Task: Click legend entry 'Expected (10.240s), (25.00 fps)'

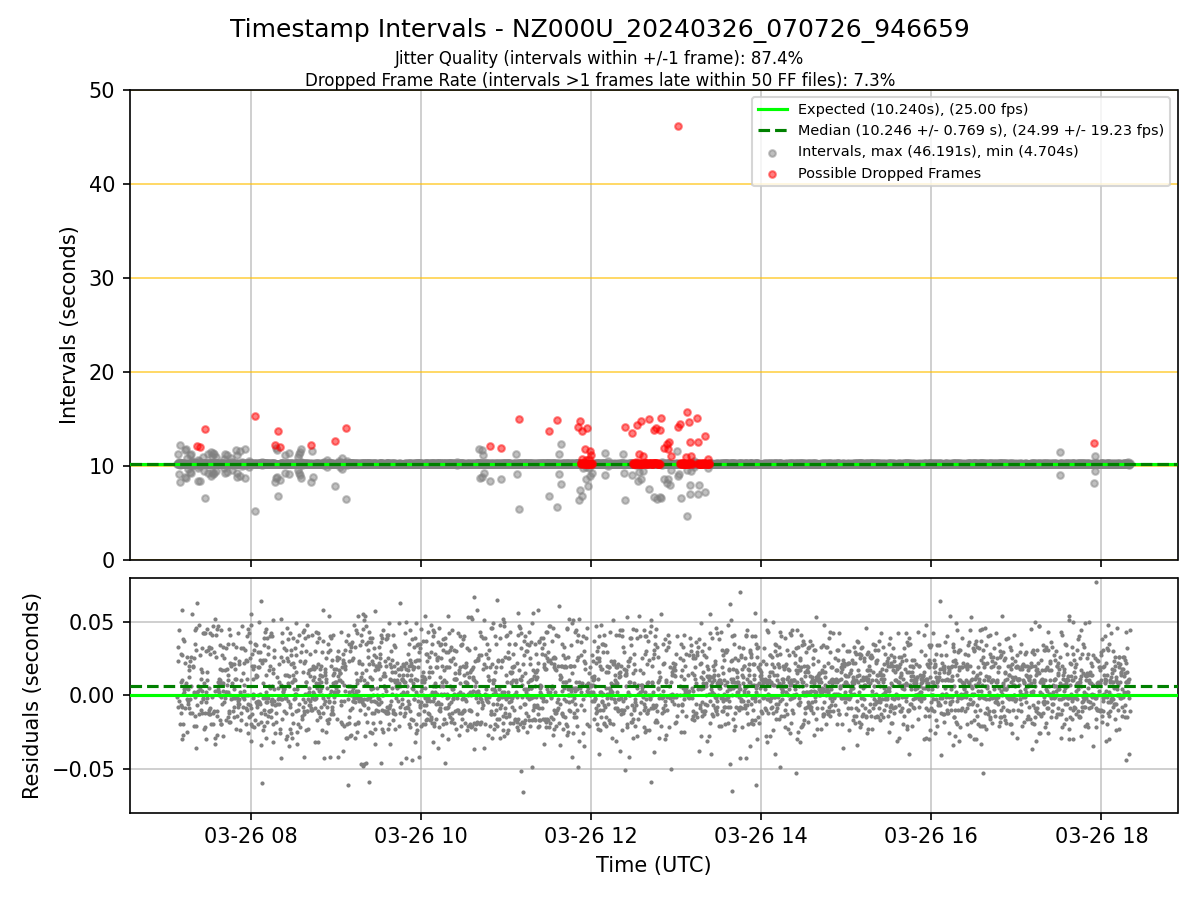Action: click(x=913, y=109)
